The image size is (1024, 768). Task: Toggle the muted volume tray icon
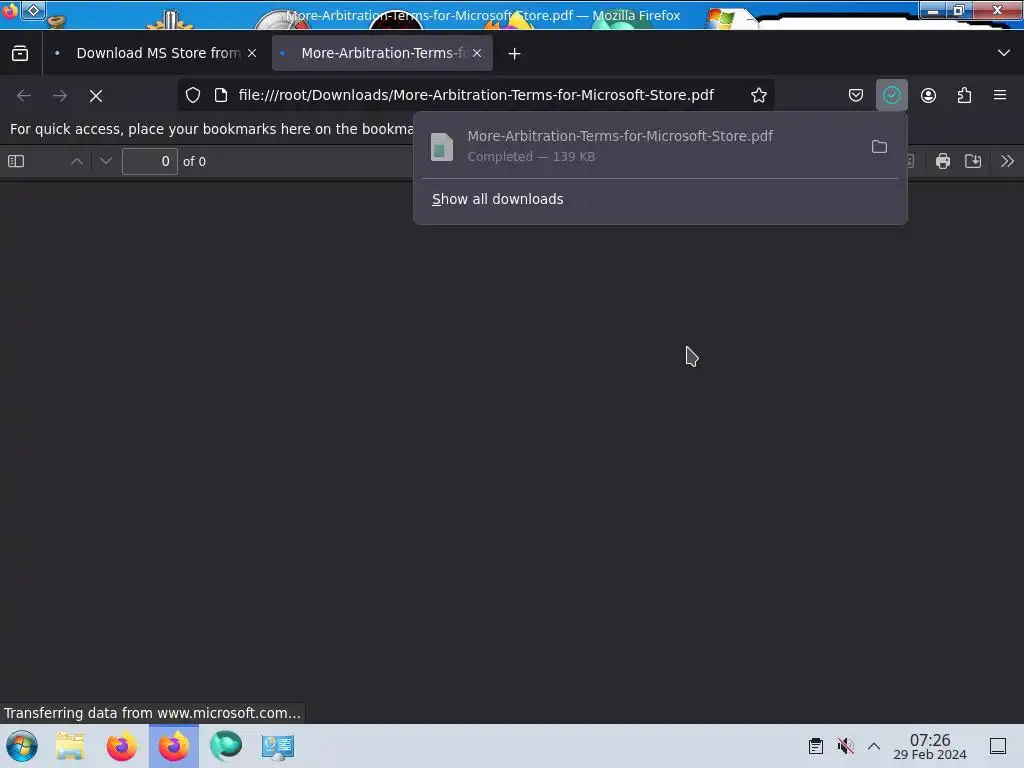[845, 746]
